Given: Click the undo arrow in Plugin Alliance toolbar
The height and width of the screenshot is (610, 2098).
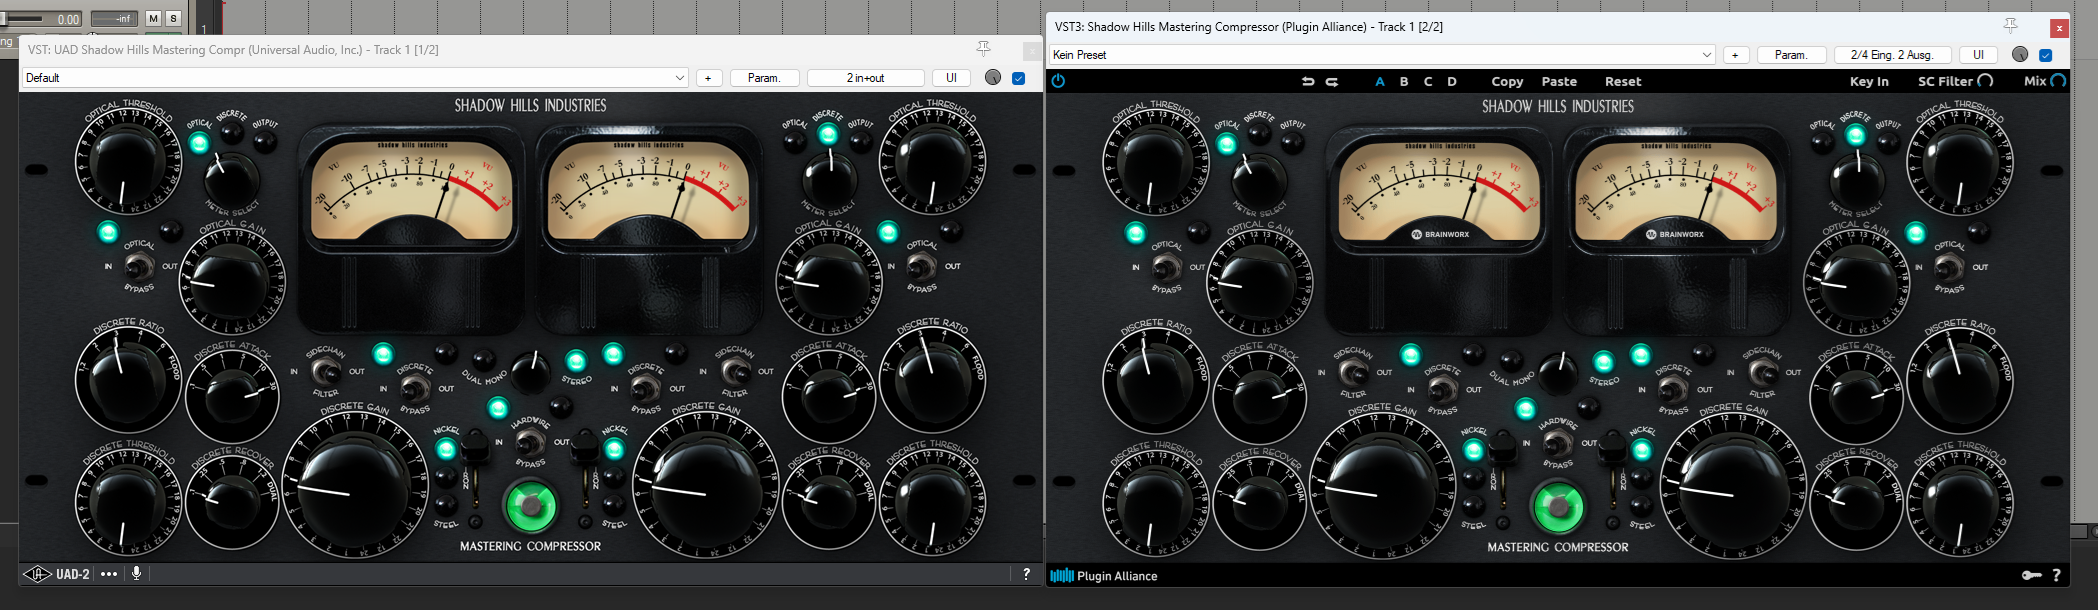Looking at the screenshot, I should click(1308, 82).
